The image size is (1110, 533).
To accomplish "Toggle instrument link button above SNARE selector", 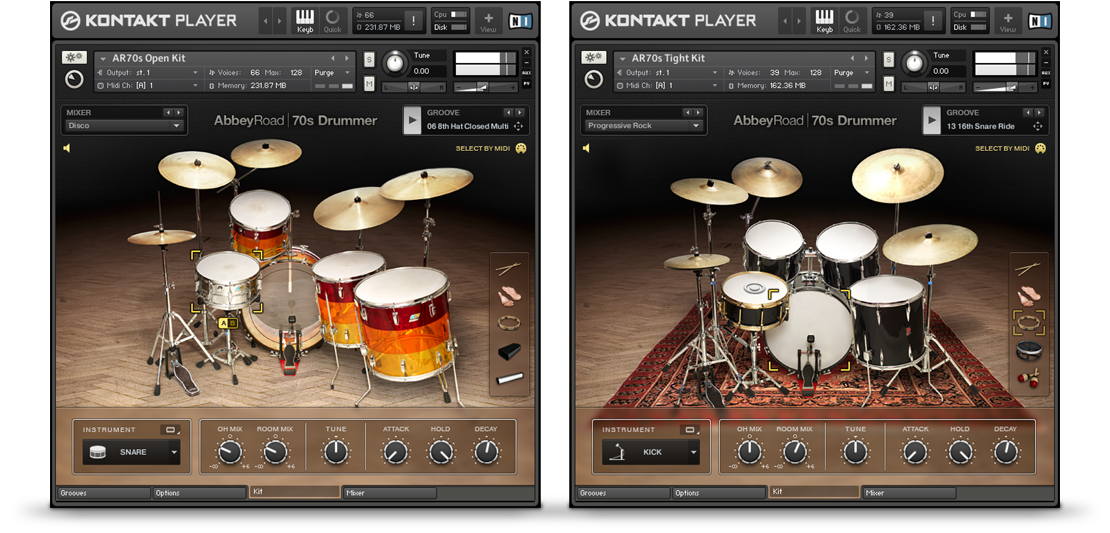I will pos(170,430).
